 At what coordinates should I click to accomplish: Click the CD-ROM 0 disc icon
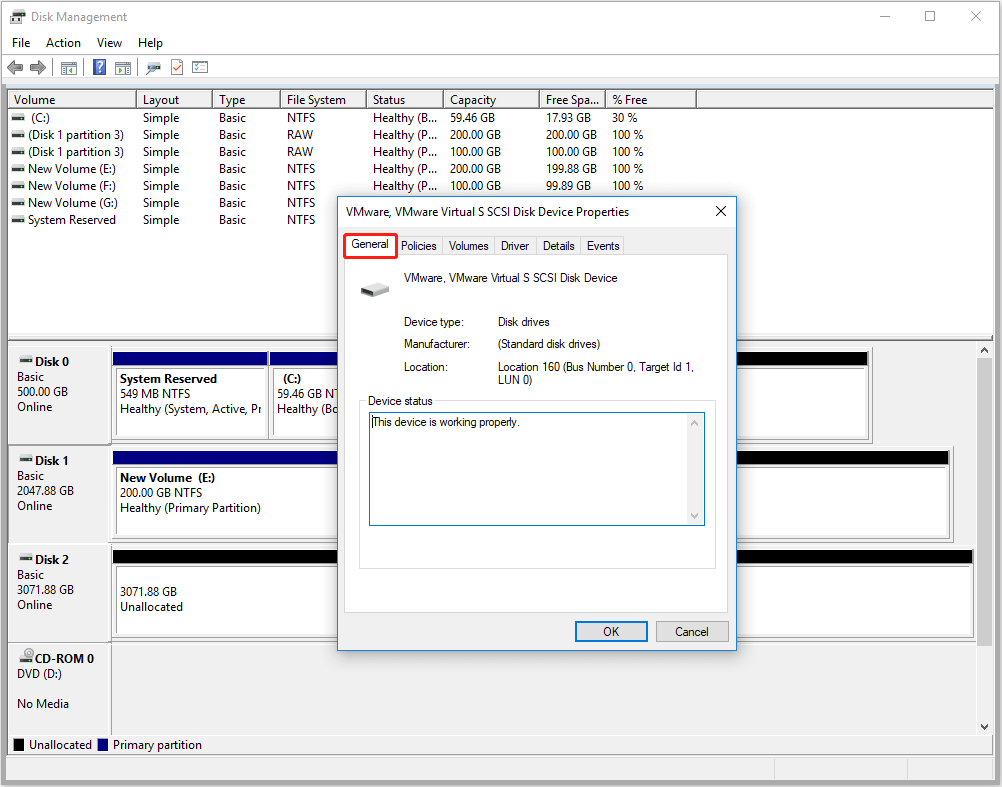tap(26, 655)
